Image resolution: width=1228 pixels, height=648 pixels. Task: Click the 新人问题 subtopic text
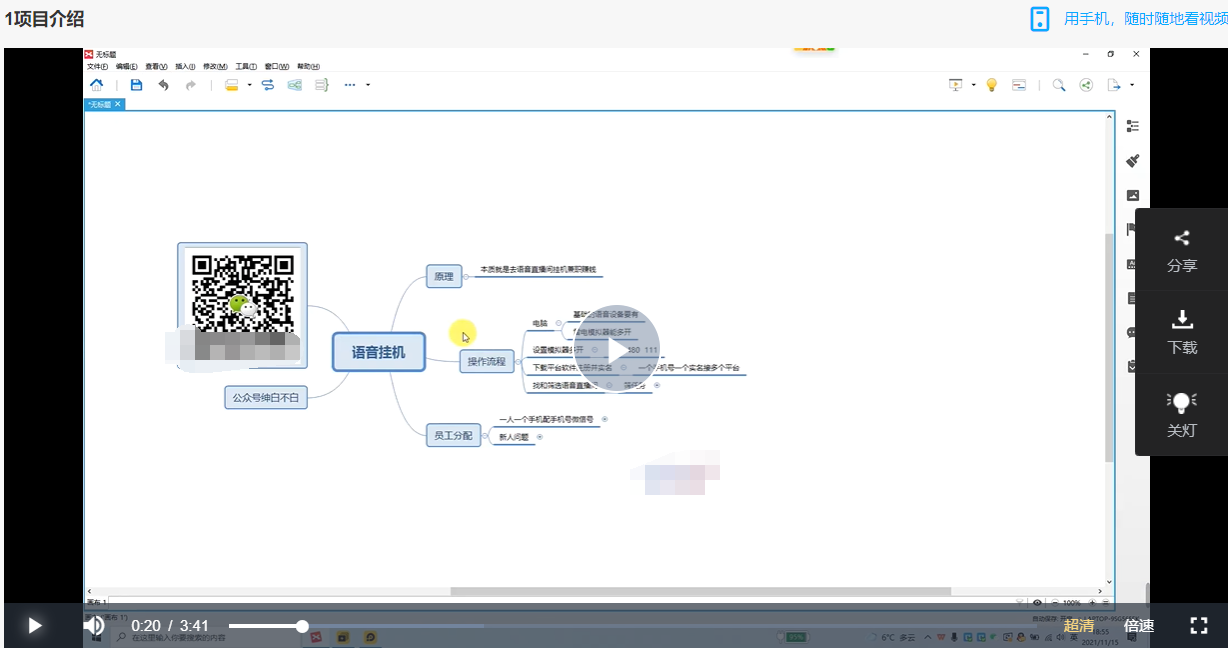click(x=514, y=437)
